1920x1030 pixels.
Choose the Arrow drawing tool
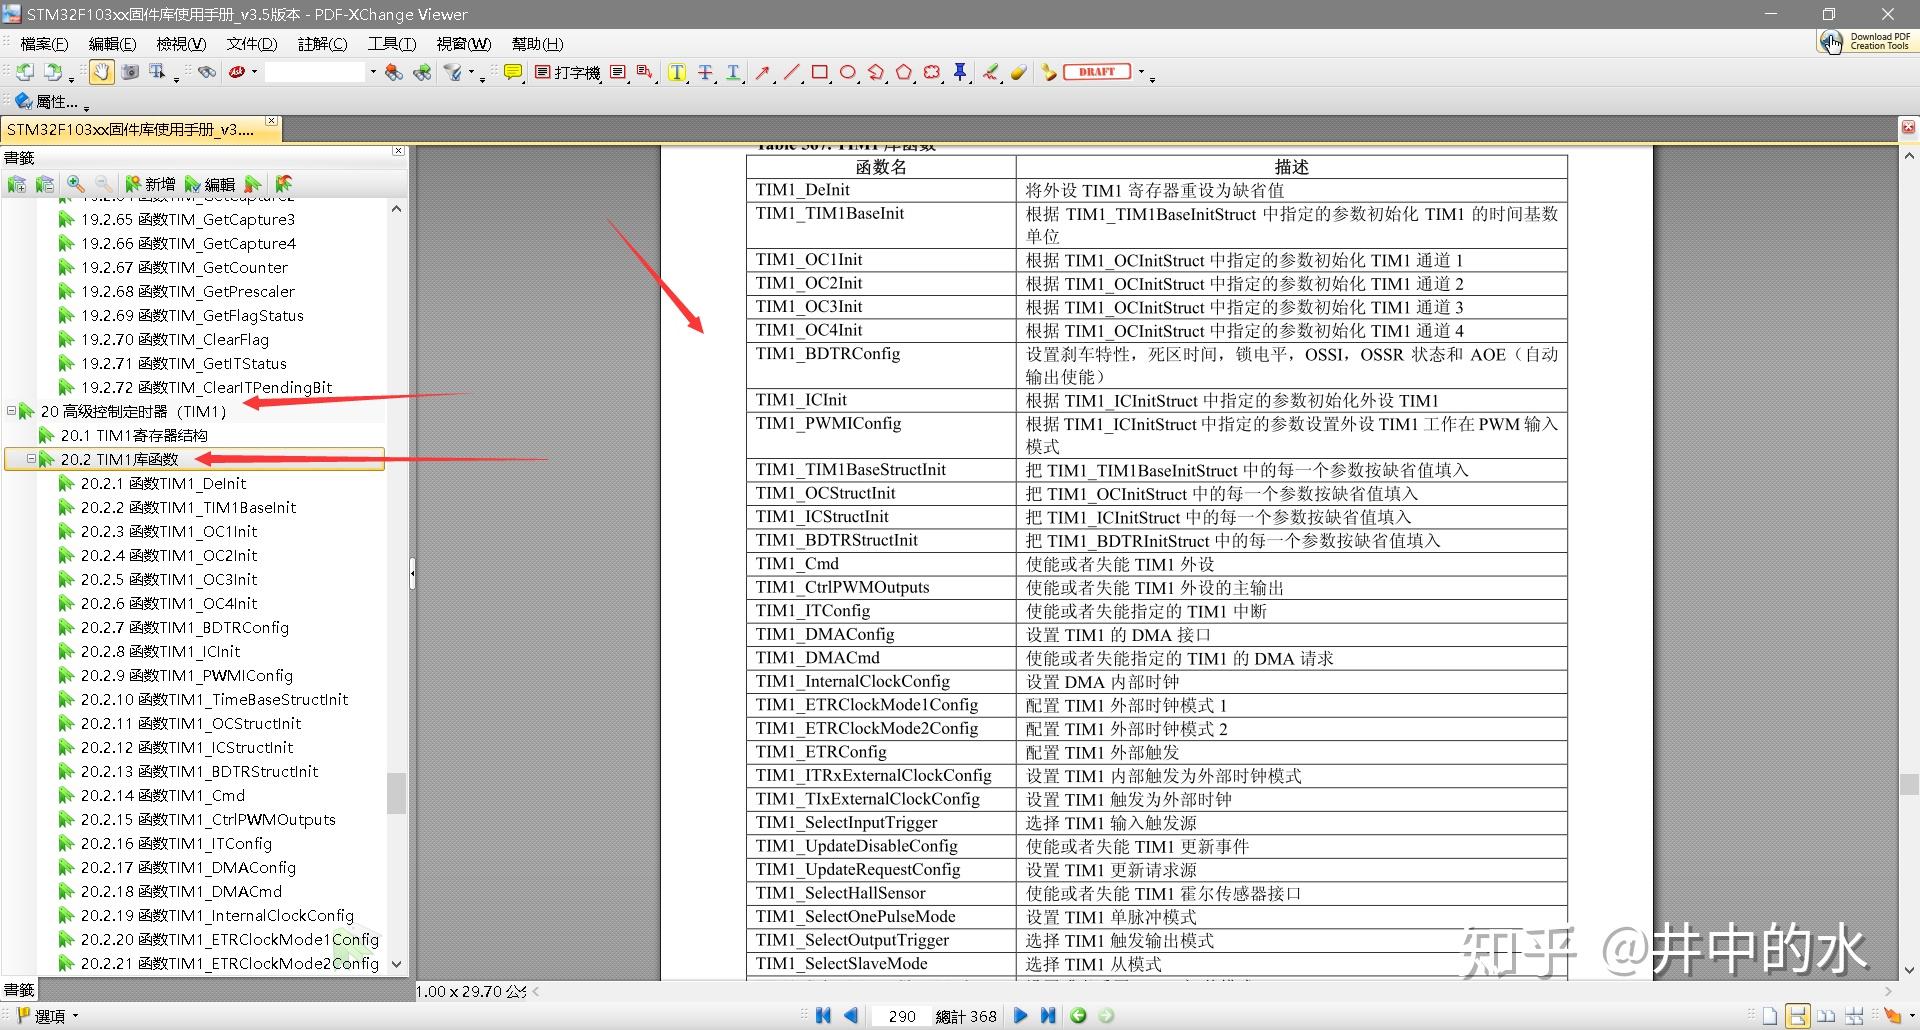click(x=763, y=72)
